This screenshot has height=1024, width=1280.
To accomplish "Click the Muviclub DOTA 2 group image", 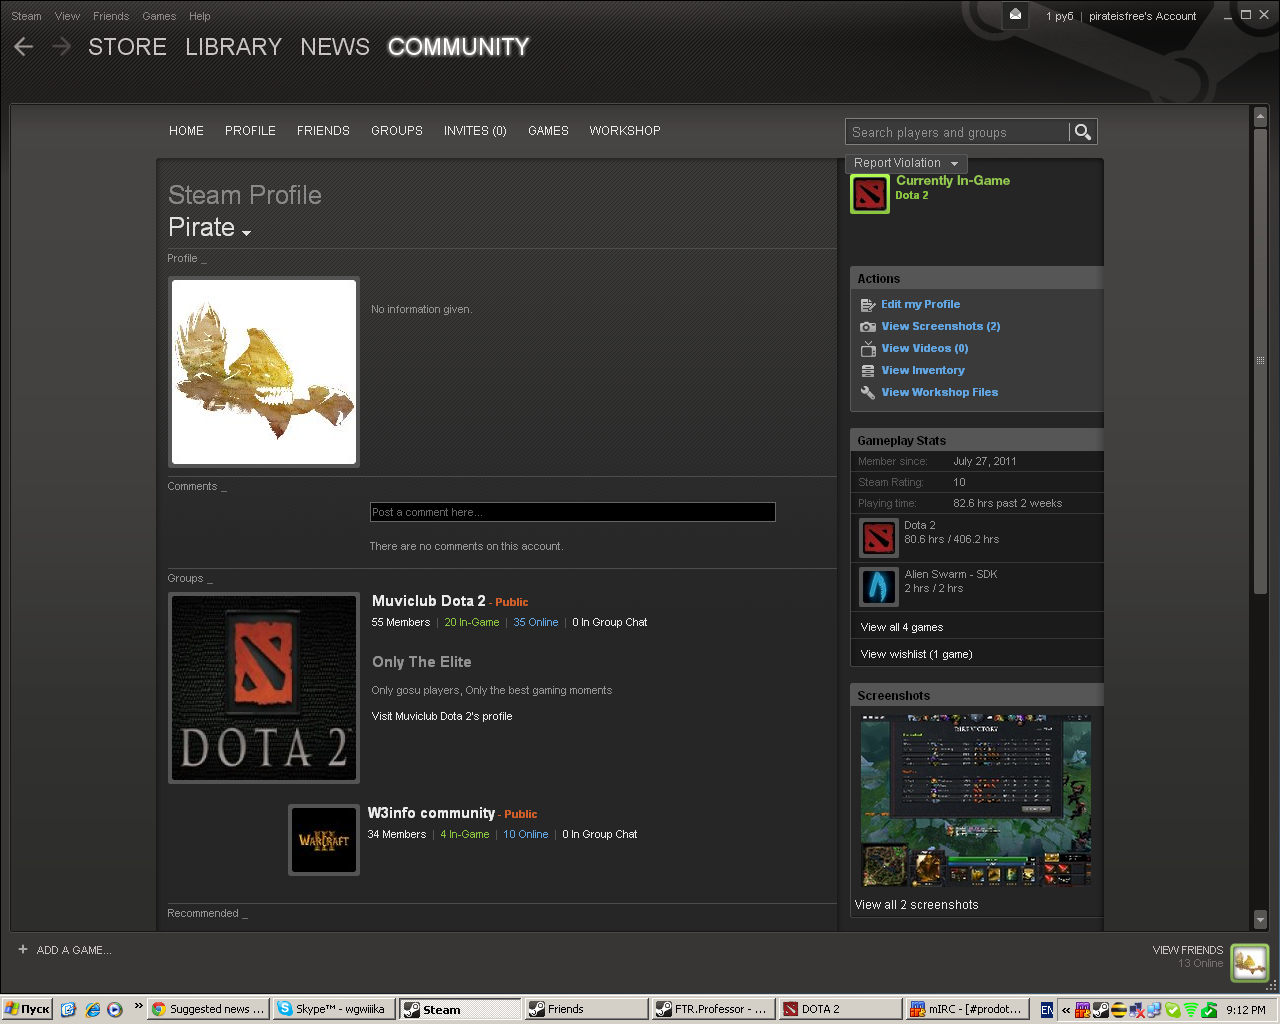I will (264, 688).
